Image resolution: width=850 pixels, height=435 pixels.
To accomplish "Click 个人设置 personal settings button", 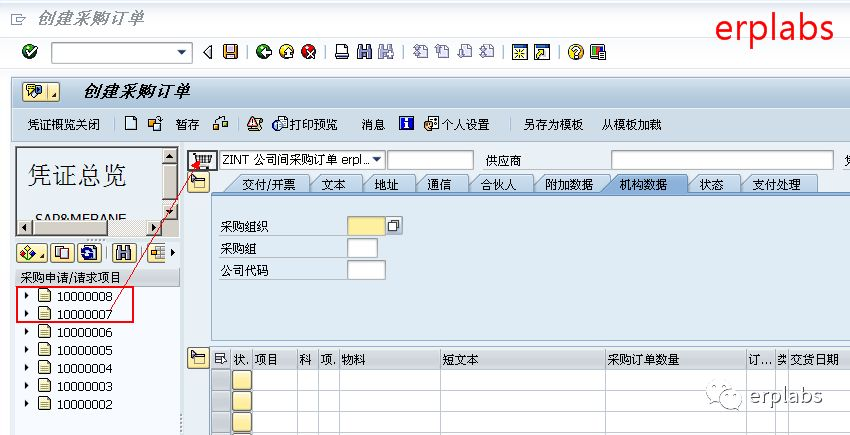I will [x=457, y=124].
